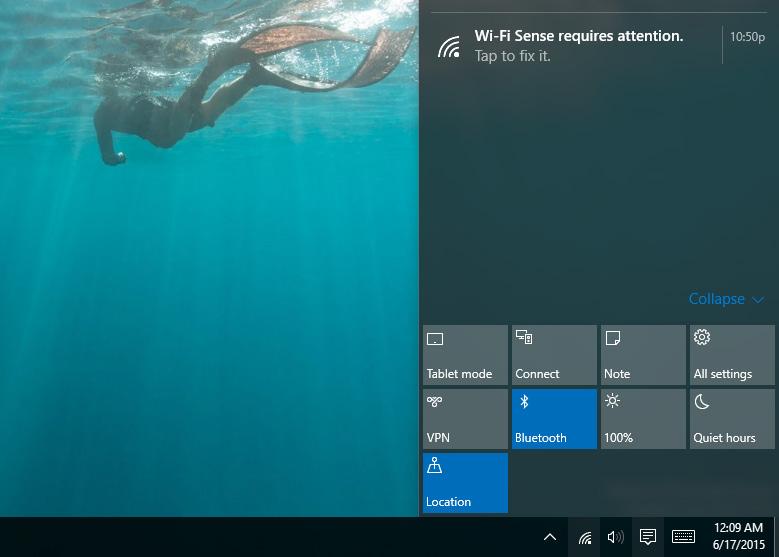This screenshot has width=779, height=557.
Task: Toggle Tablet mode quick action
Action: (x=465, y=355)
